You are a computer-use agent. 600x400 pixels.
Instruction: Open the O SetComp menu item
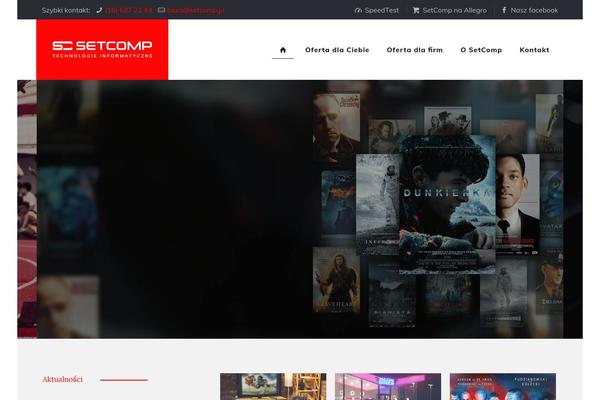tap(481, 50)
